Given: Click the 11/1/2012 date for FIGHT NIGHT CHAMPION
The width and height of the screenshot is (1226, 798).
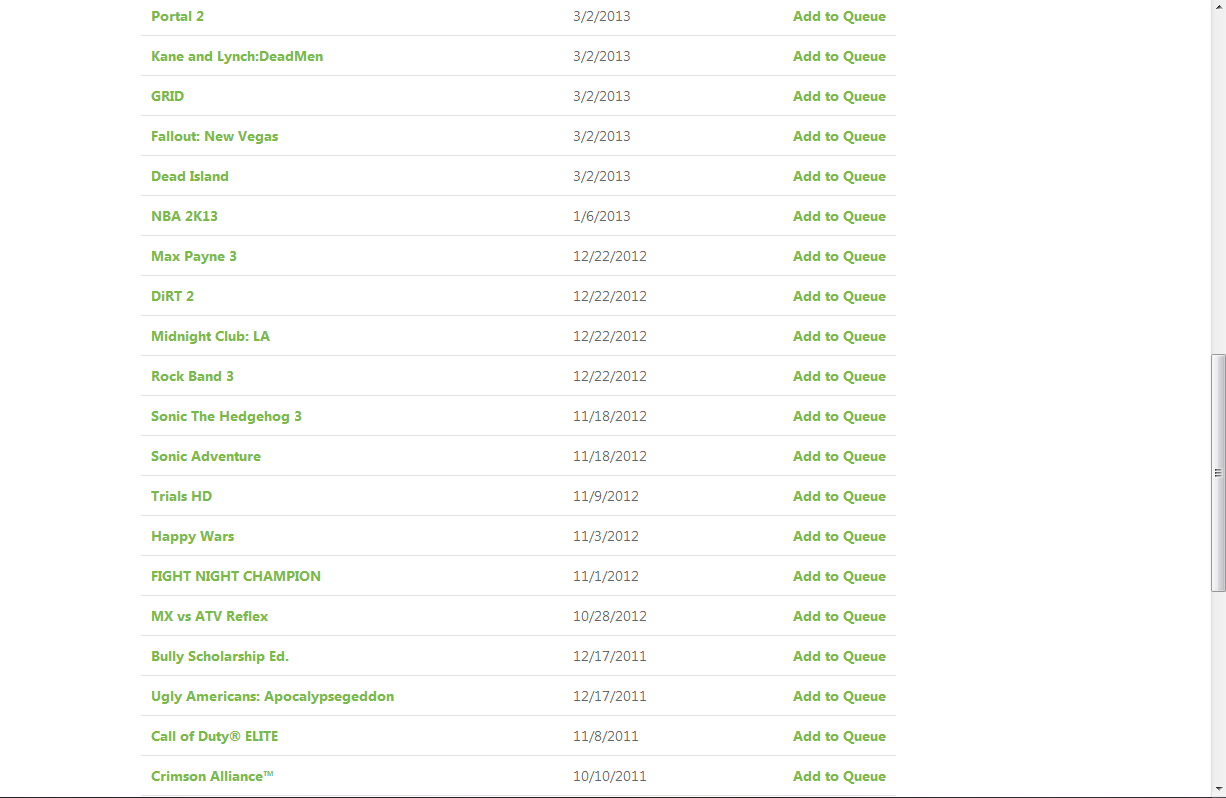Looking at the screenshot, I should [x=606, y=576].
